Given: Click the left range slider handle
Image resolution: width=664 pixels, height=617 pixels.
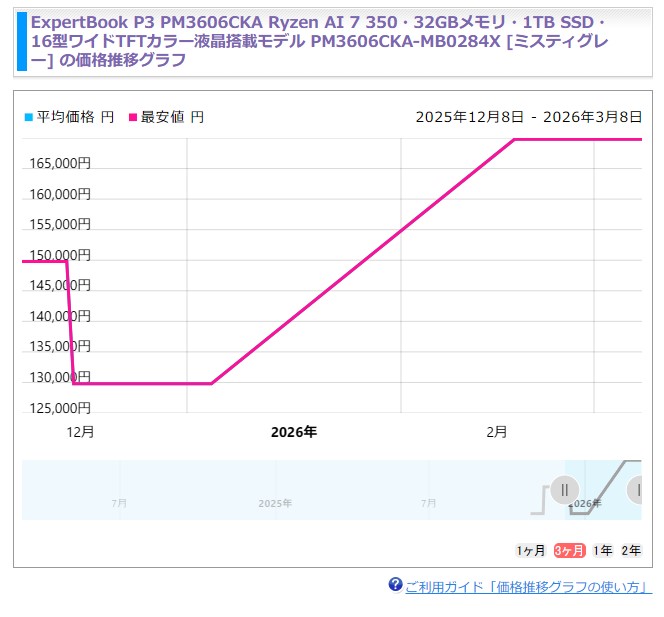Looking at the screenshot, I should click(564, 490).
